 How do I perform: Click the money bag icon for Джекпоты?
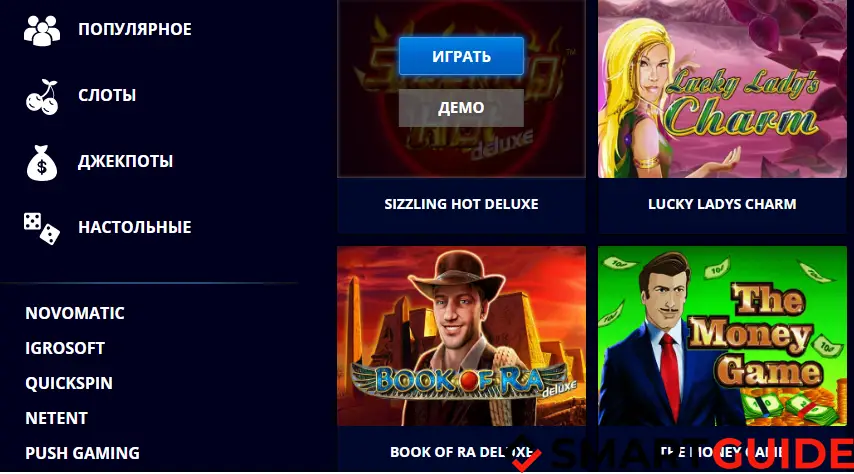(x=42, y=163)
